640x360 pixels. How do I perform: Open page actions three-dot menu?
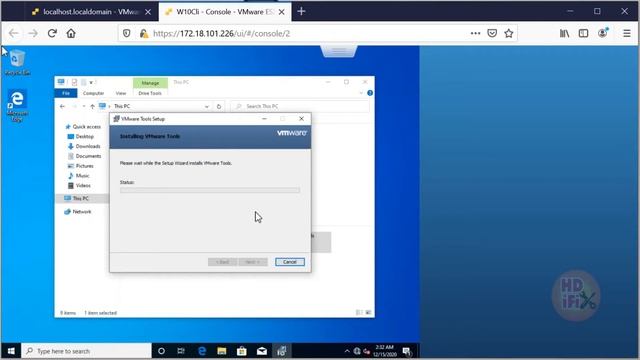click(x=475, y=33)
